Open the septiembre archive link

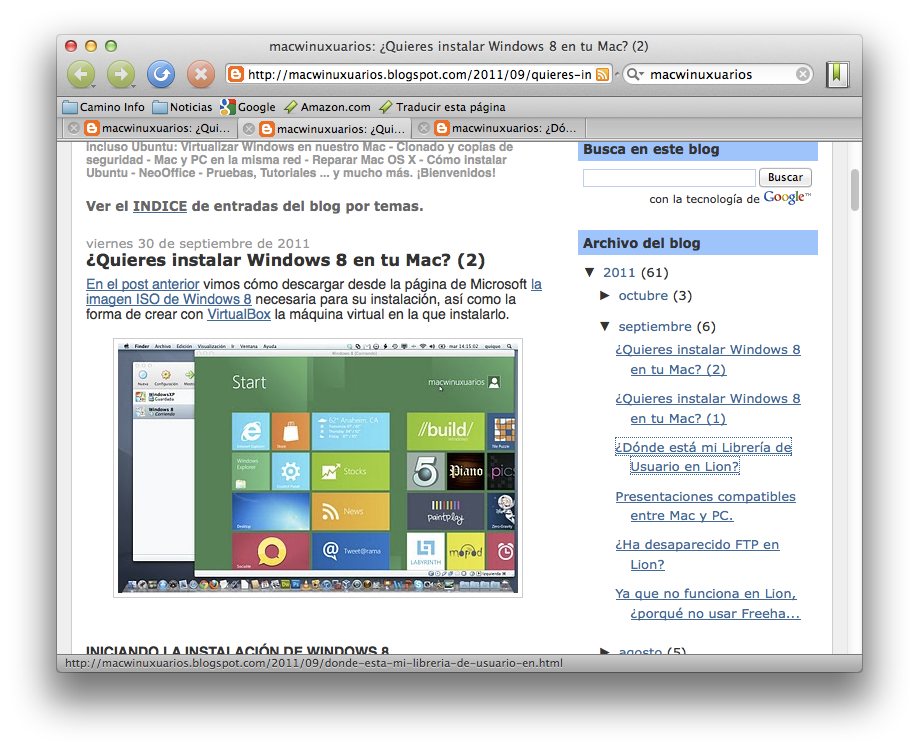pos(655,327)
